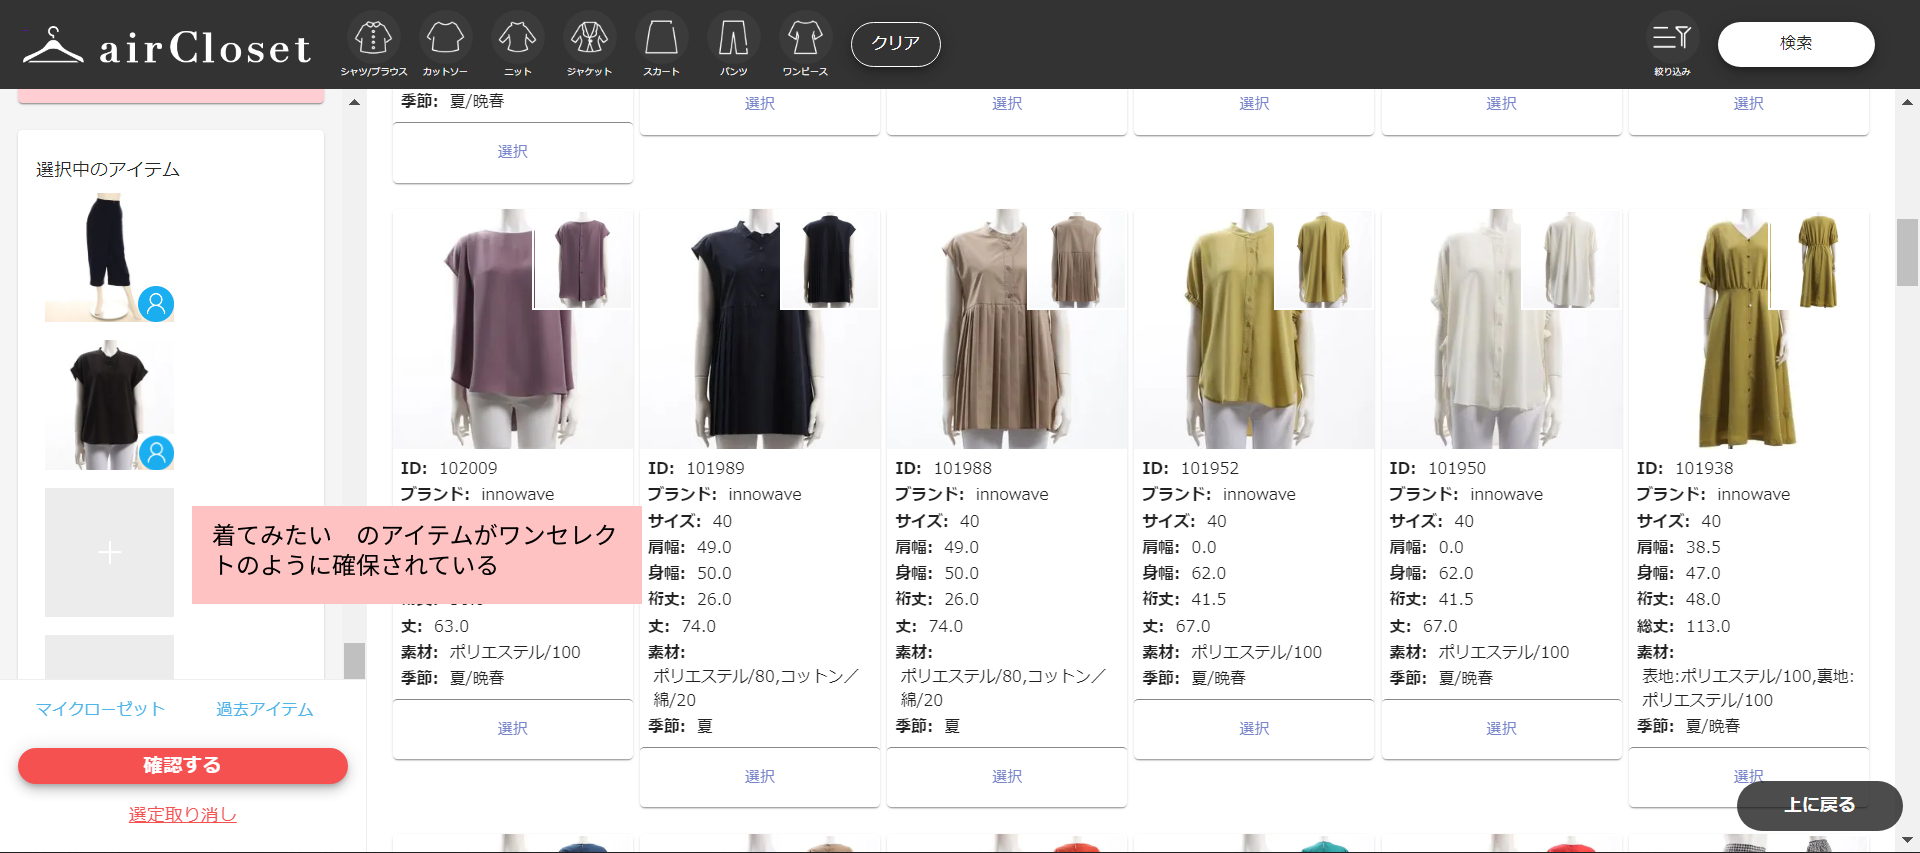
Task: Filter by スカート category icon
Action: [661, 40]
